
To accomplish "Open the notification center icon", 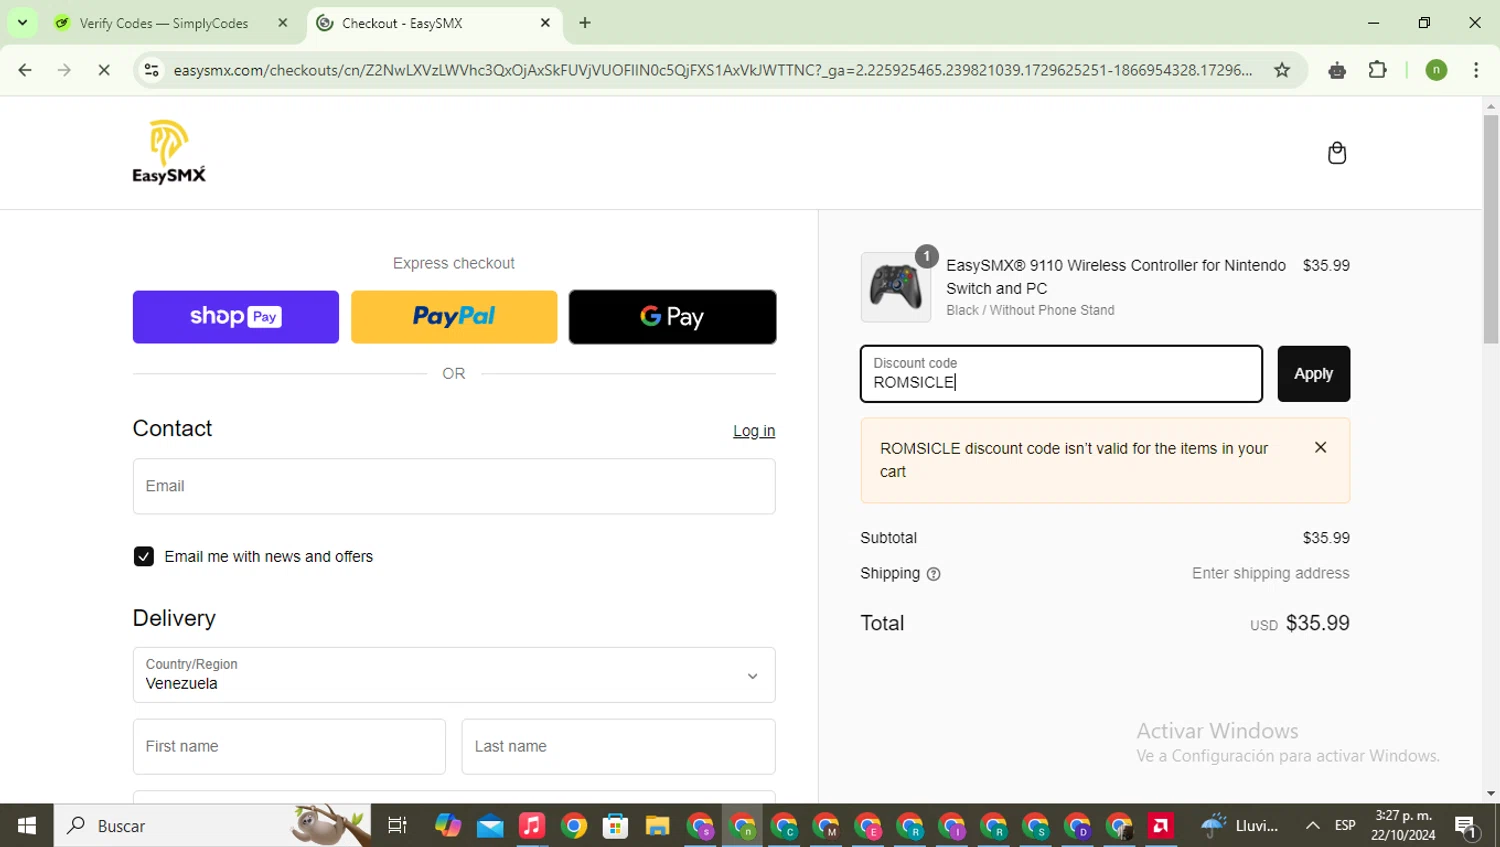I will tap(1466, 826).
